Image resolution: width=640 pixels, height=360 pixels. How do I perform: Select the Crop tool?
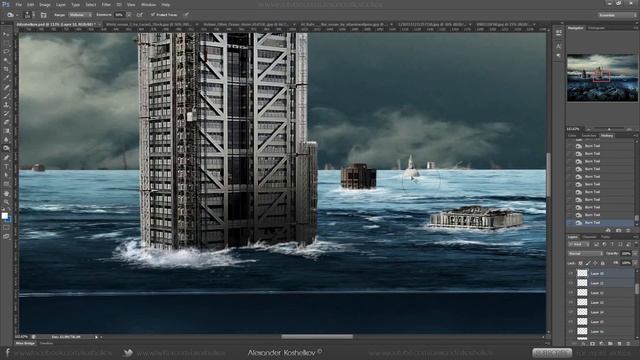coord(6,69)
